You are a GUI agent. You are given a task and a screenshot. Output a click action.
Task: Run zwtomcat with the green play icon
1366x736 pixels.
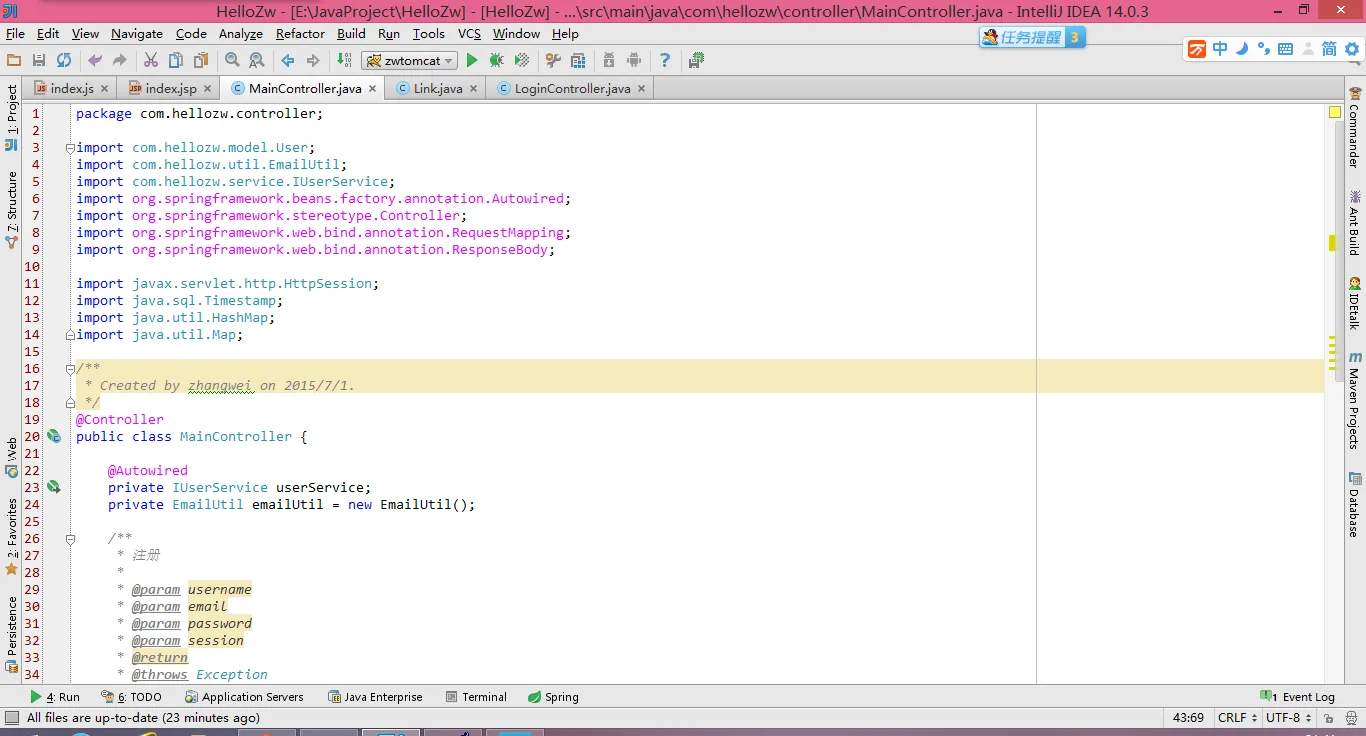[x=472, y=61]
